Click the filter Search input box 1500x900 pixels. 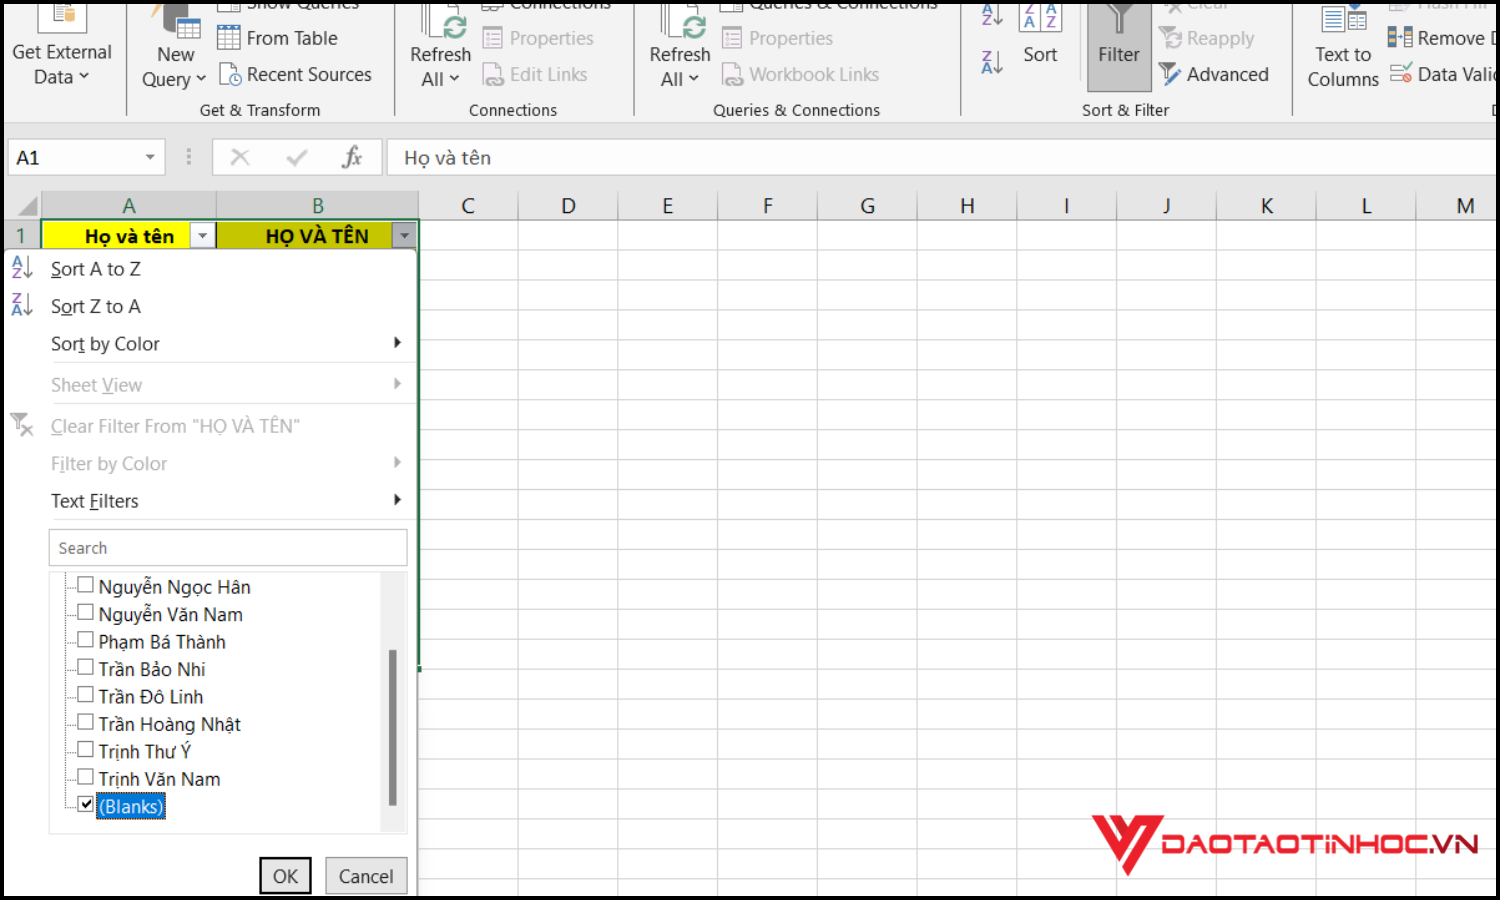coord(228,548)
